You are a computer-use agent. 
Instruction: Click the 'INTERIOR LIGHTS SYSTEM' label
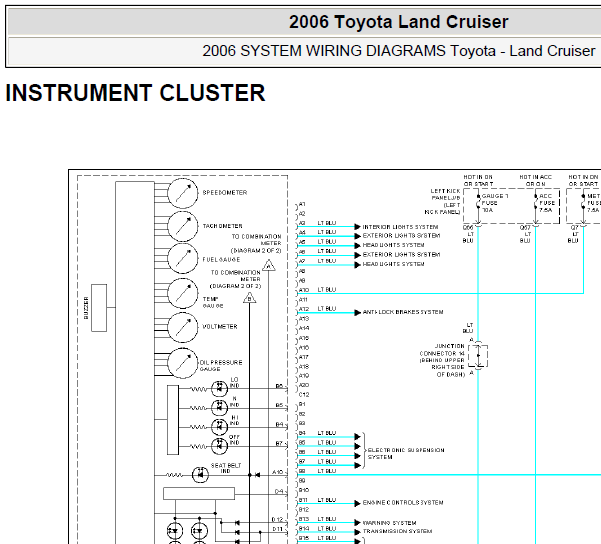pos(401,227)
